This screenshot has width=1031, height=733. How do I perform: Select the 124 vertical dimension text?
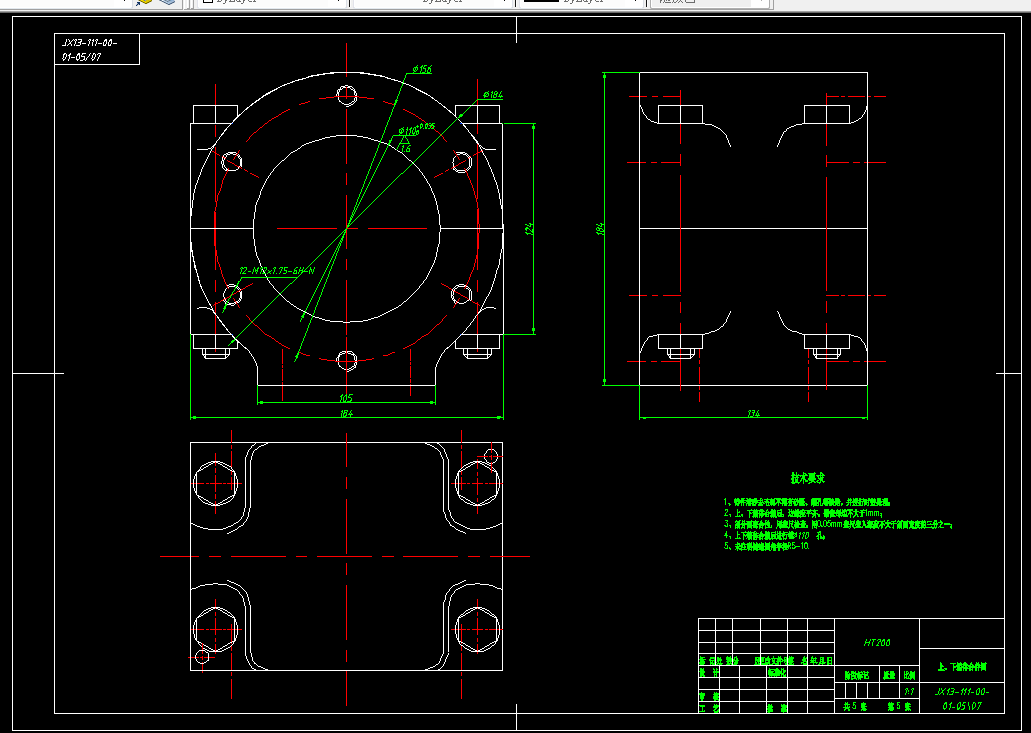point(529,228)
